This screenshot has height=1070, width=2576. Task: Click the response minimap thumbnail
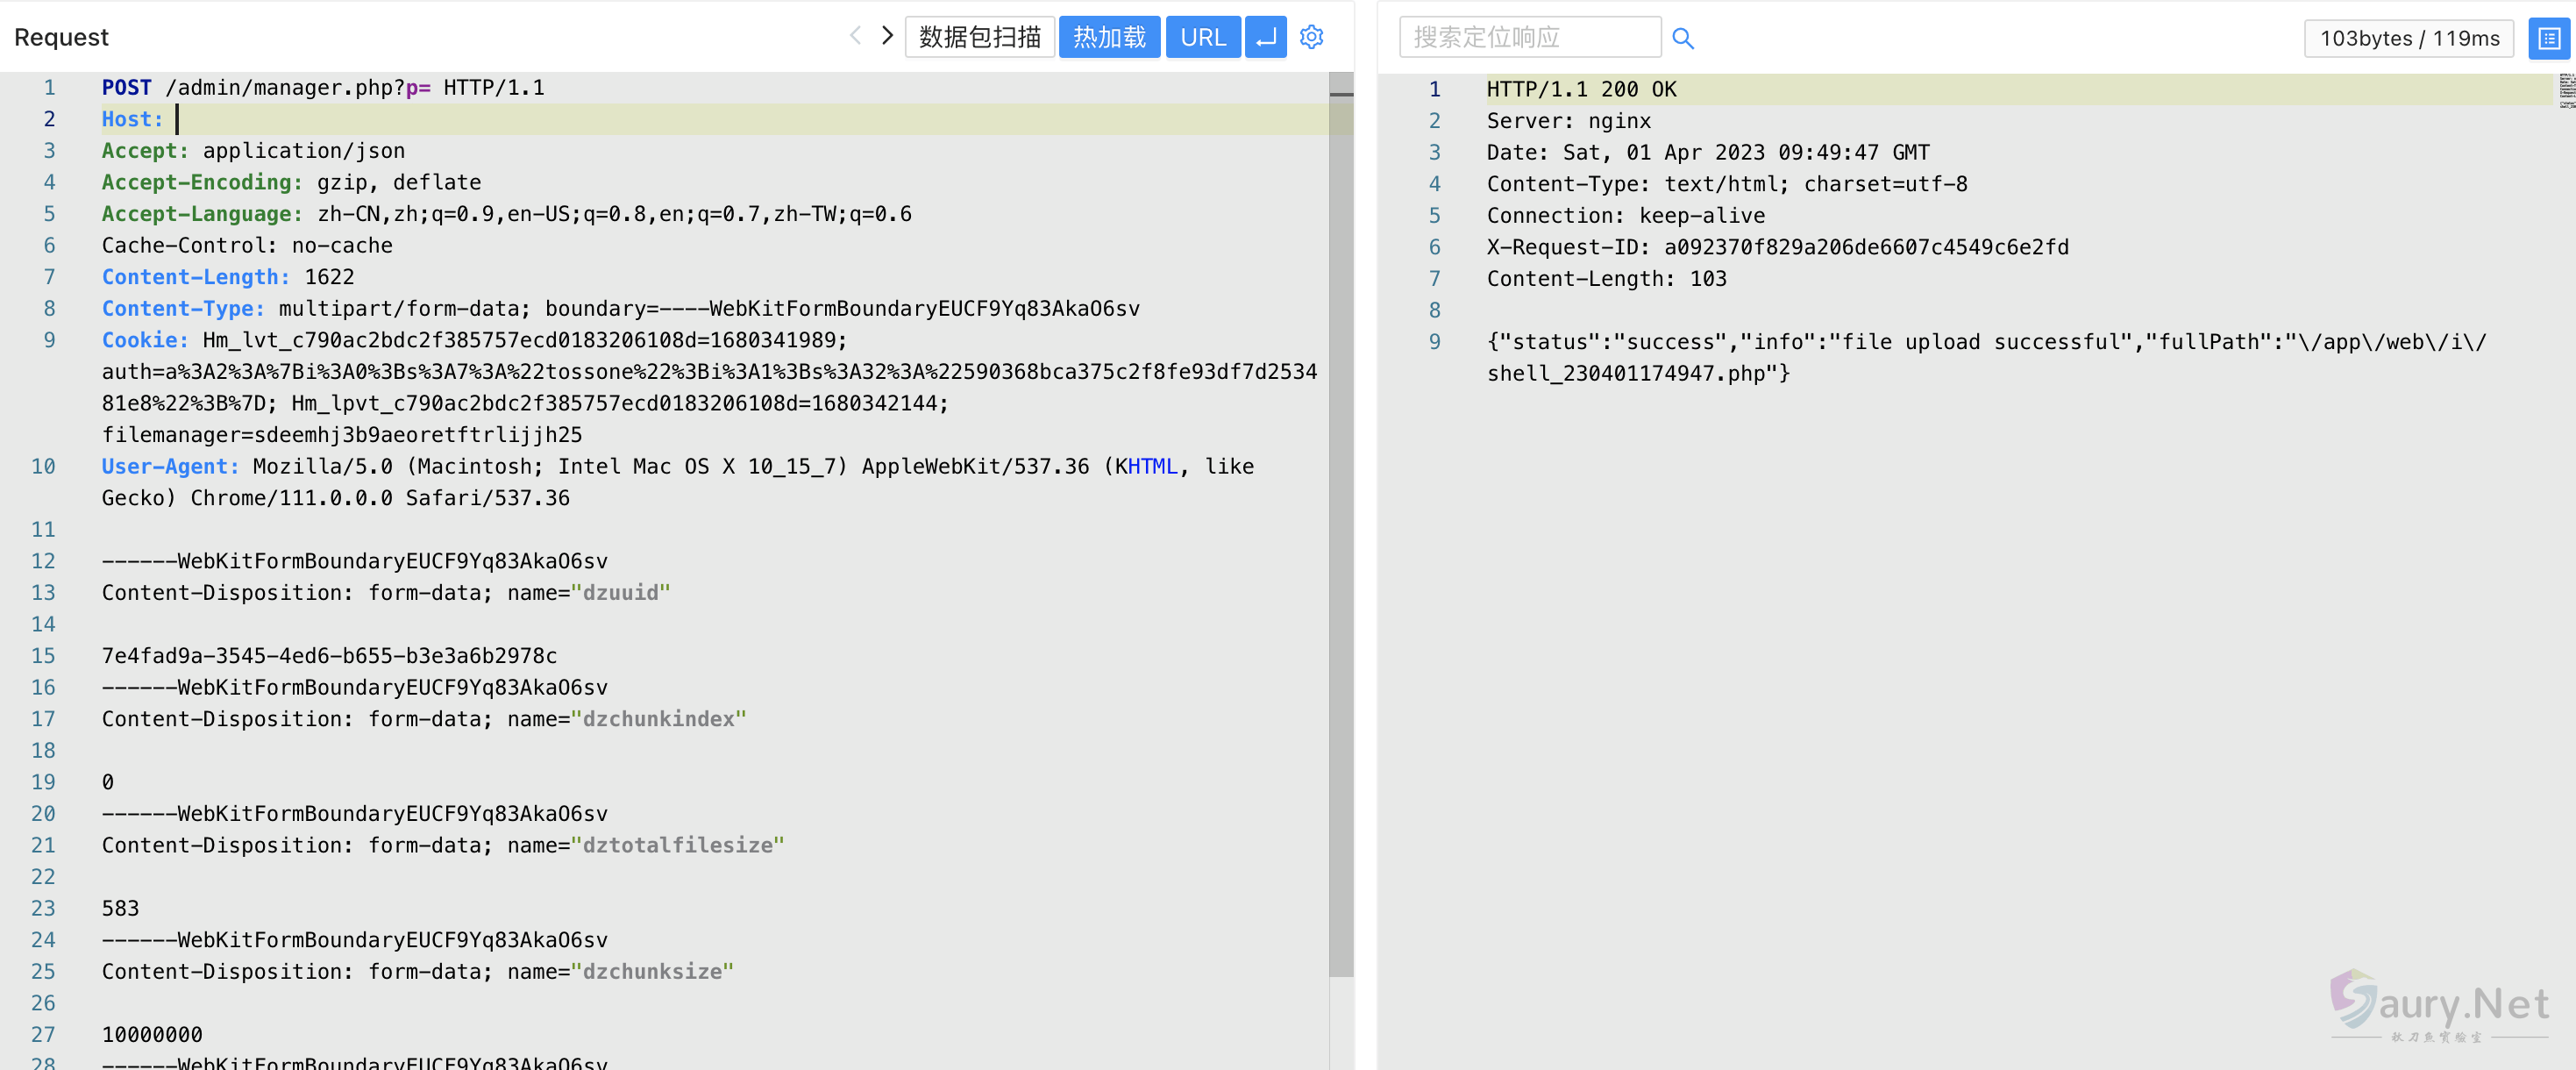coord(2566,90)
